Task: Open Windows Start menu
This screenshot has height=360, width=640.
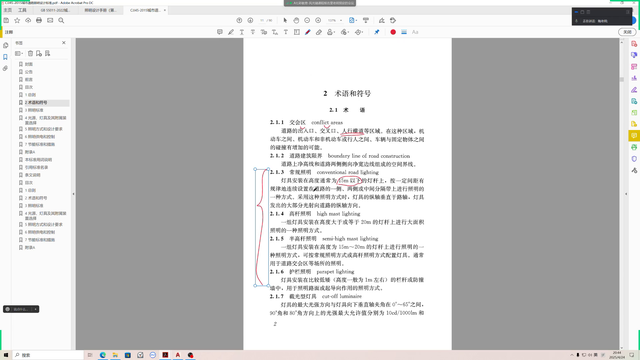Action: [x=6, y=355]
